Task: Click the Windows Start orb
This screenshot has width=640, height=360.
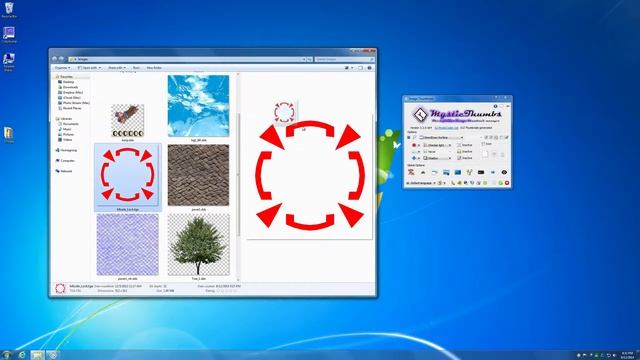Action: point(6,355)
